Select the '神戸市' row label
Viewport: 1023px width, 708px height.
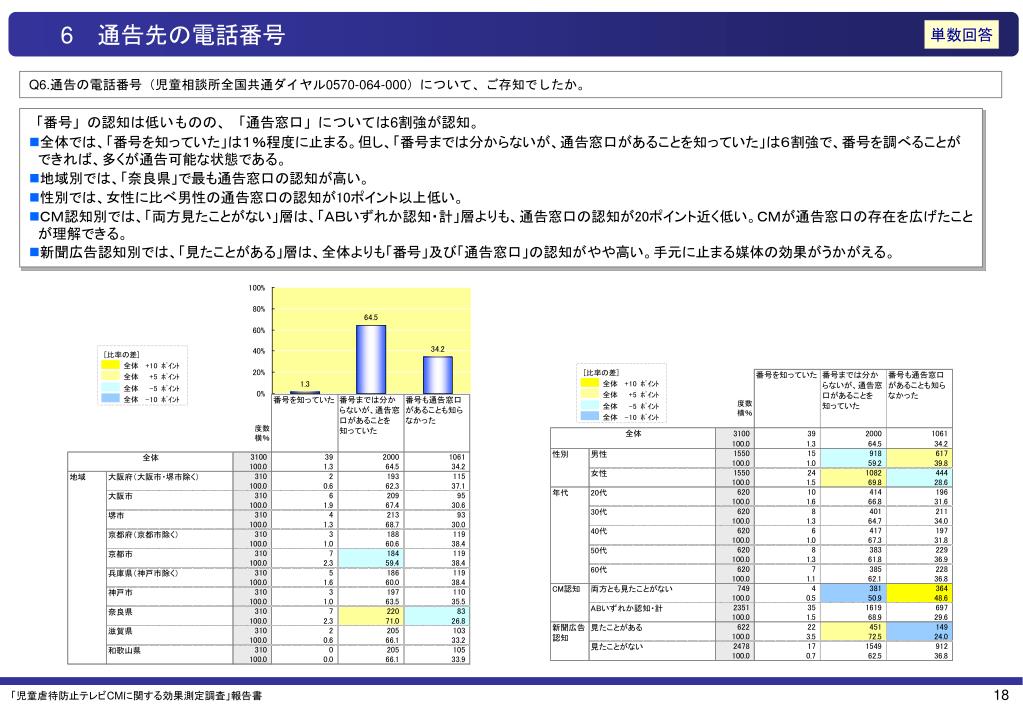click(120, 593)
